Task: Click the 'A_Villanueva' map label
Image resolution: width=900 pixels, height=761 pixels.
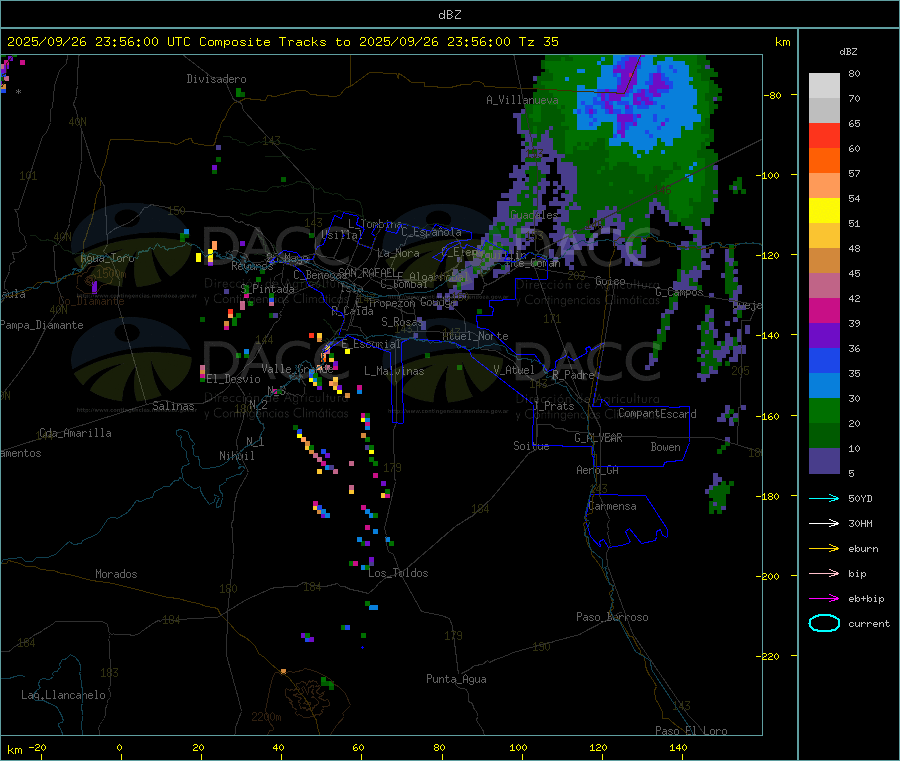Action: tap(522, 100)
